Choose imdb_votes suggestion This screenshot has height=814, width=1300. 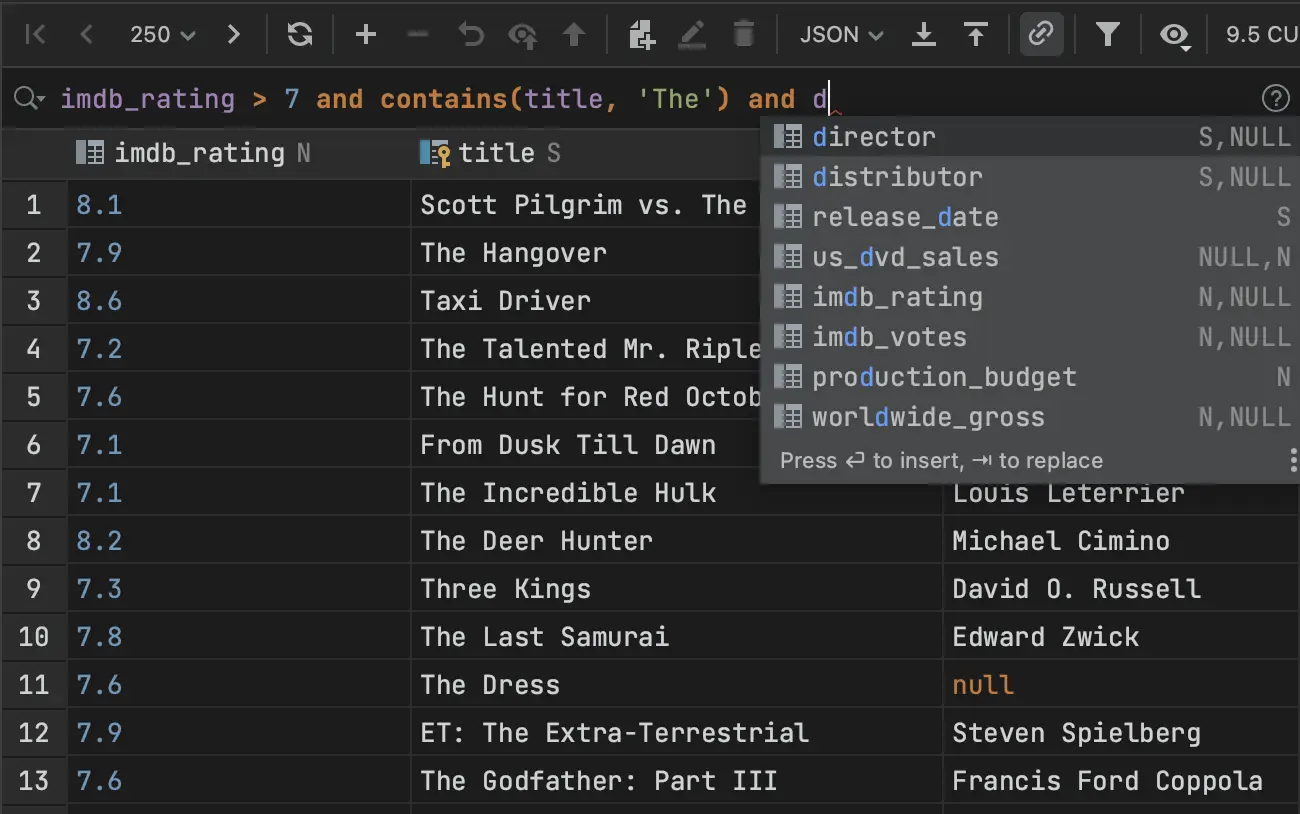1030,337
